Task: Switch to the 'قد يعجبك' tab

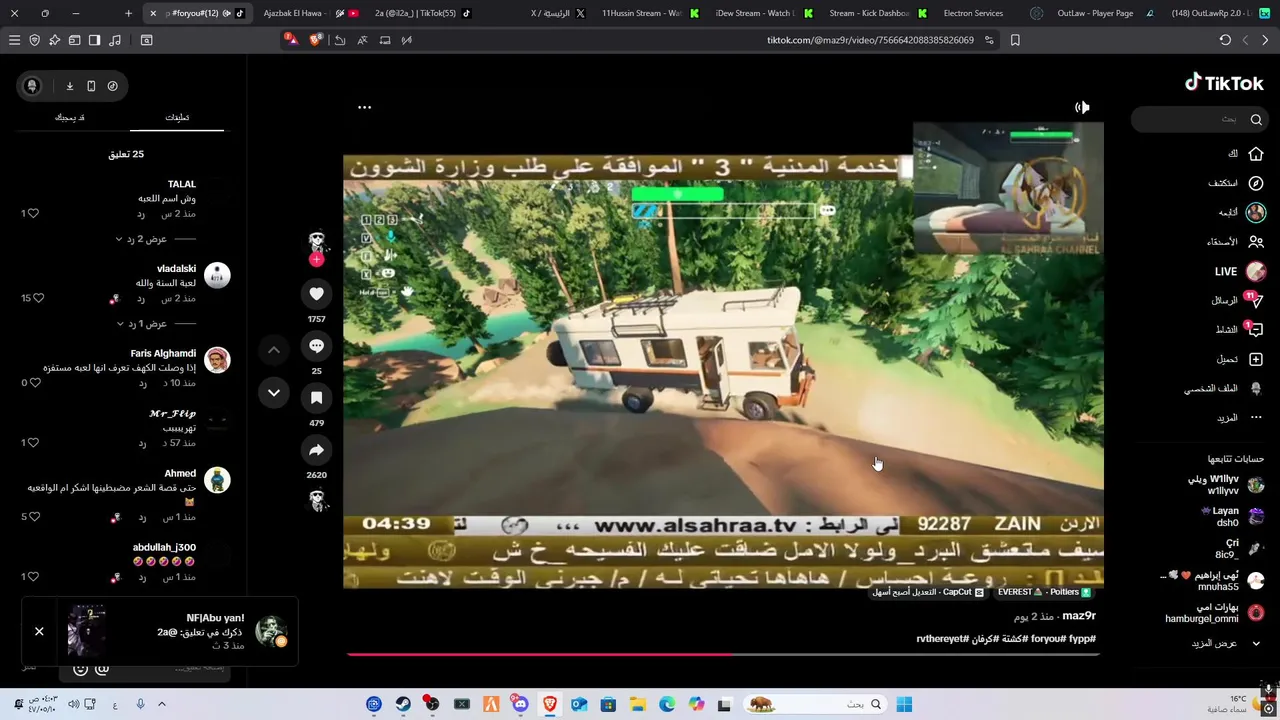Action: tap(69, 117)
